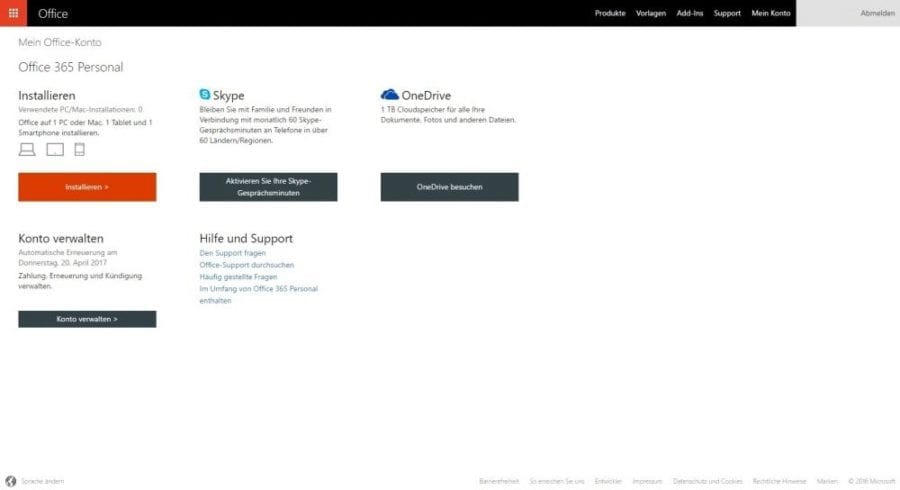Click the orange Installieren button
This screenshot has height=490, width=900.
click(87, 187)
